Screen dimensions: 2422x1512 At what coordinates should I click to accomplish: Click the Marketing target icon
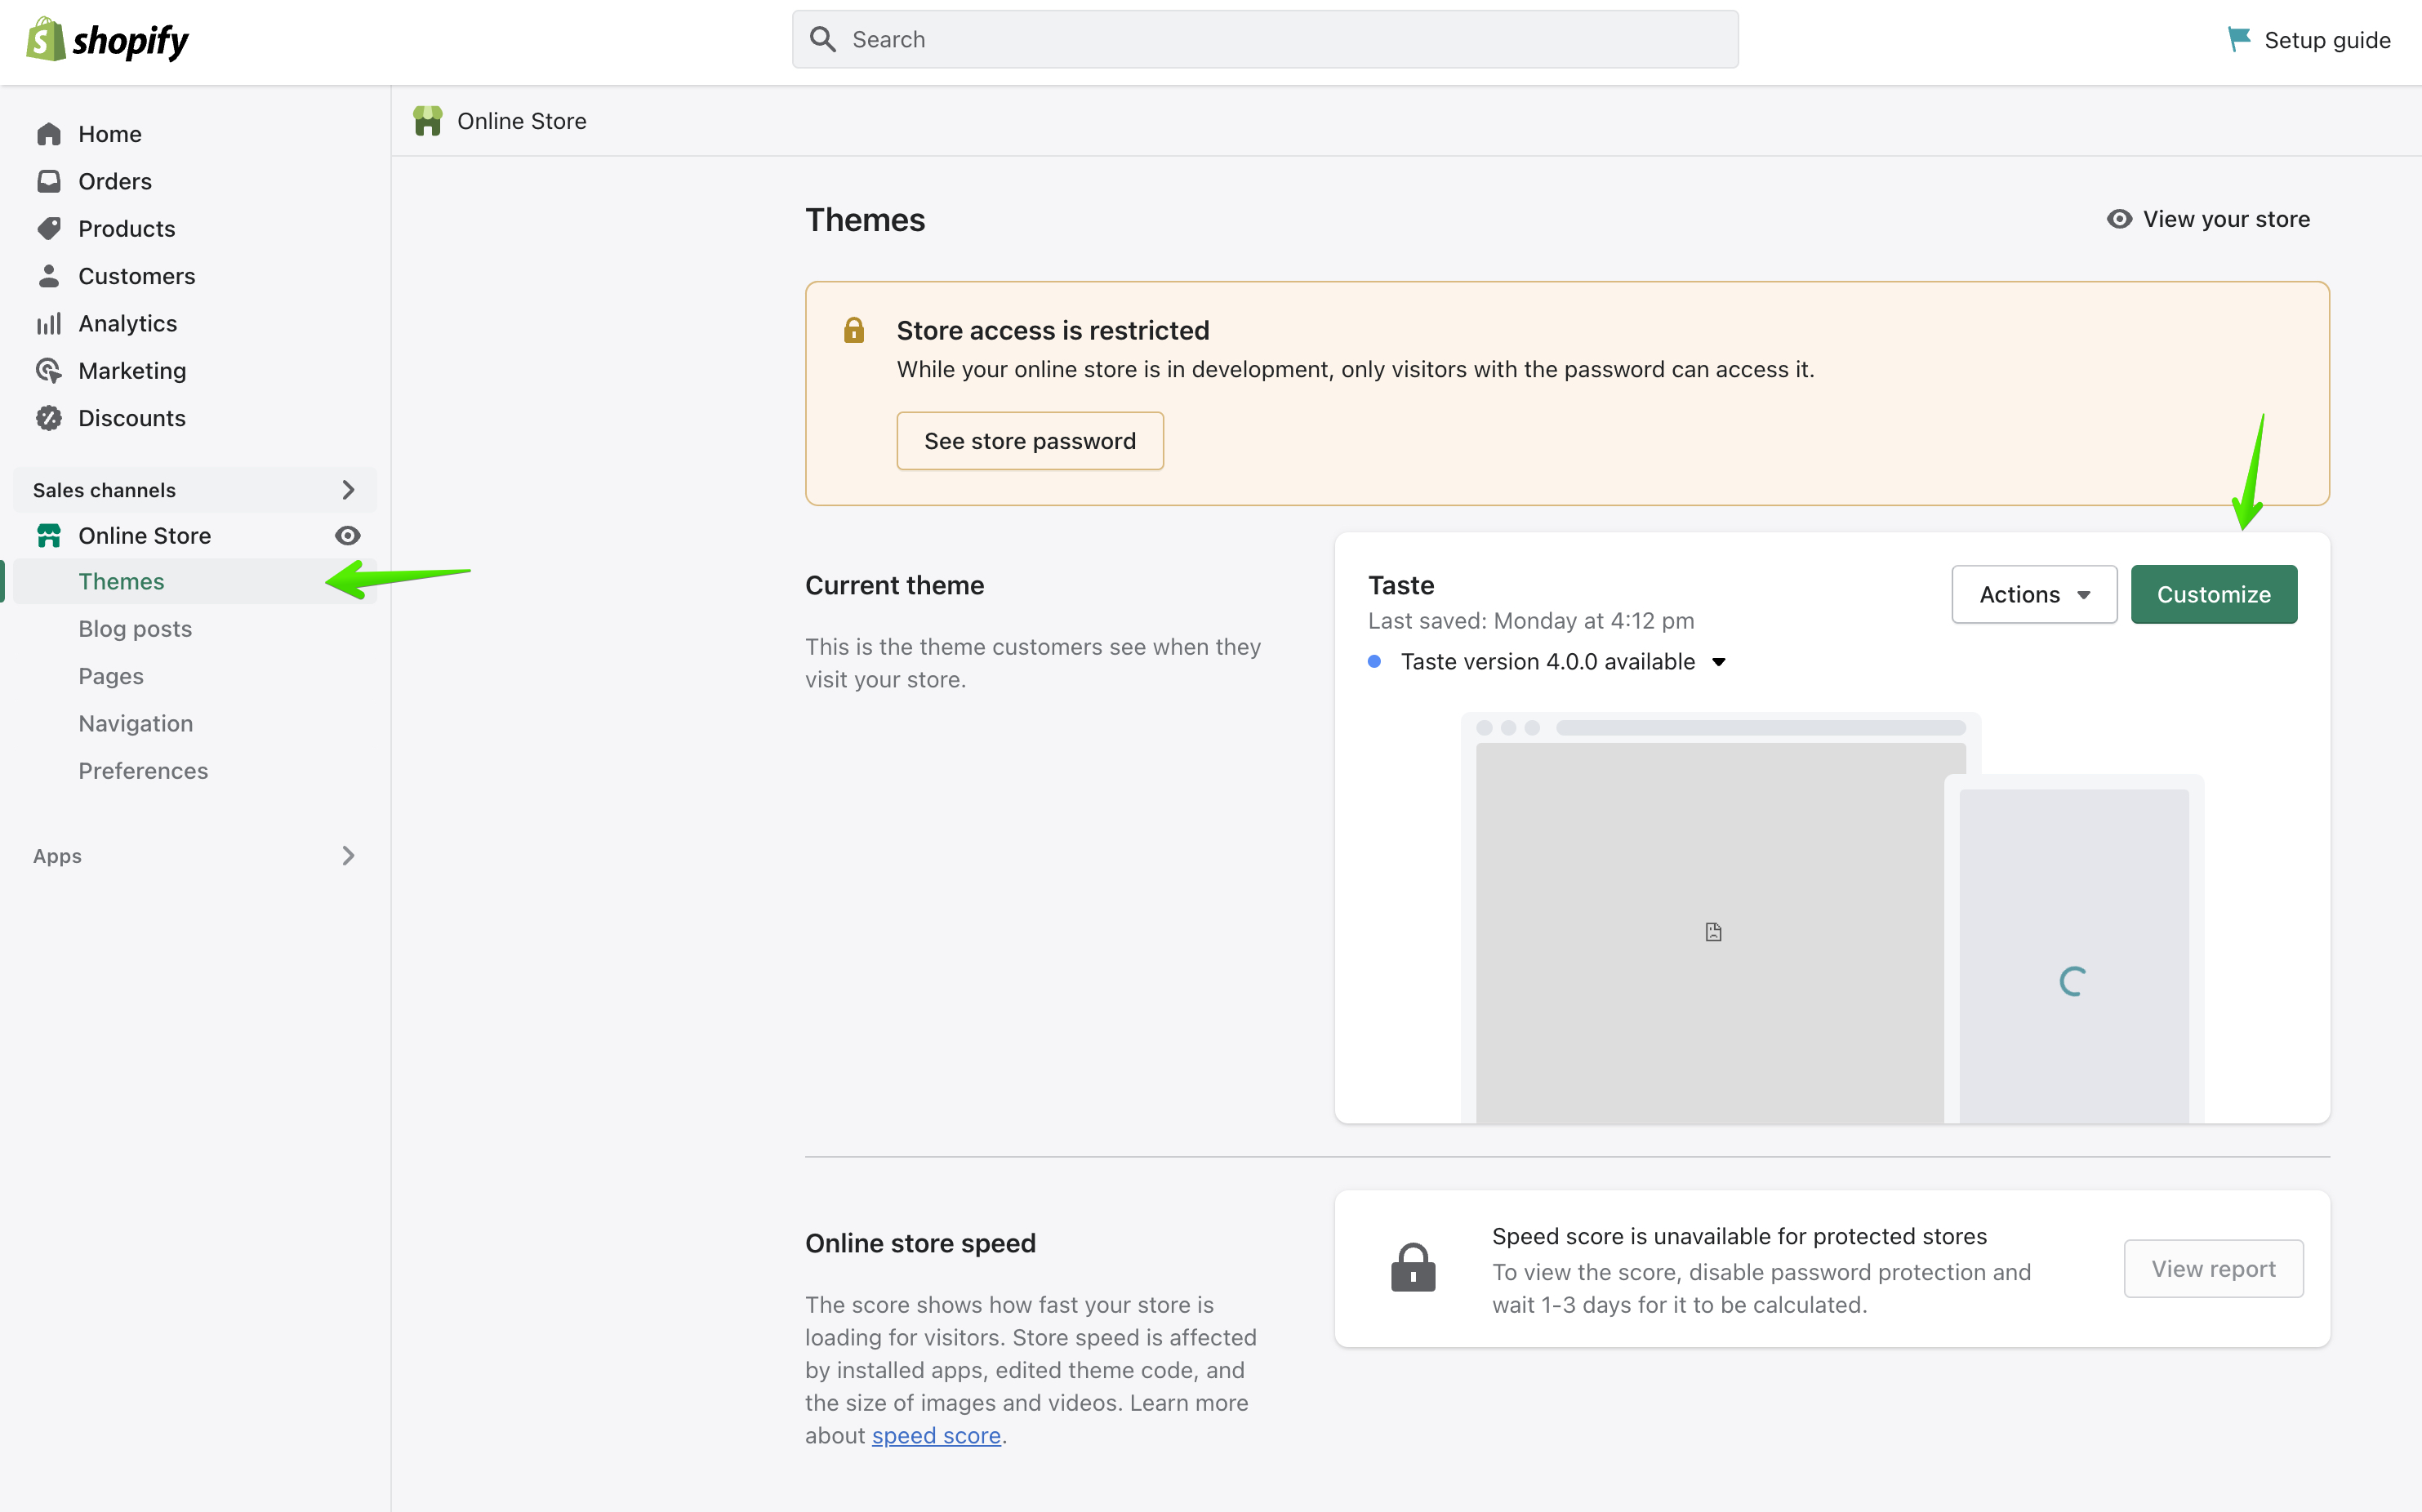pos(49,370)
